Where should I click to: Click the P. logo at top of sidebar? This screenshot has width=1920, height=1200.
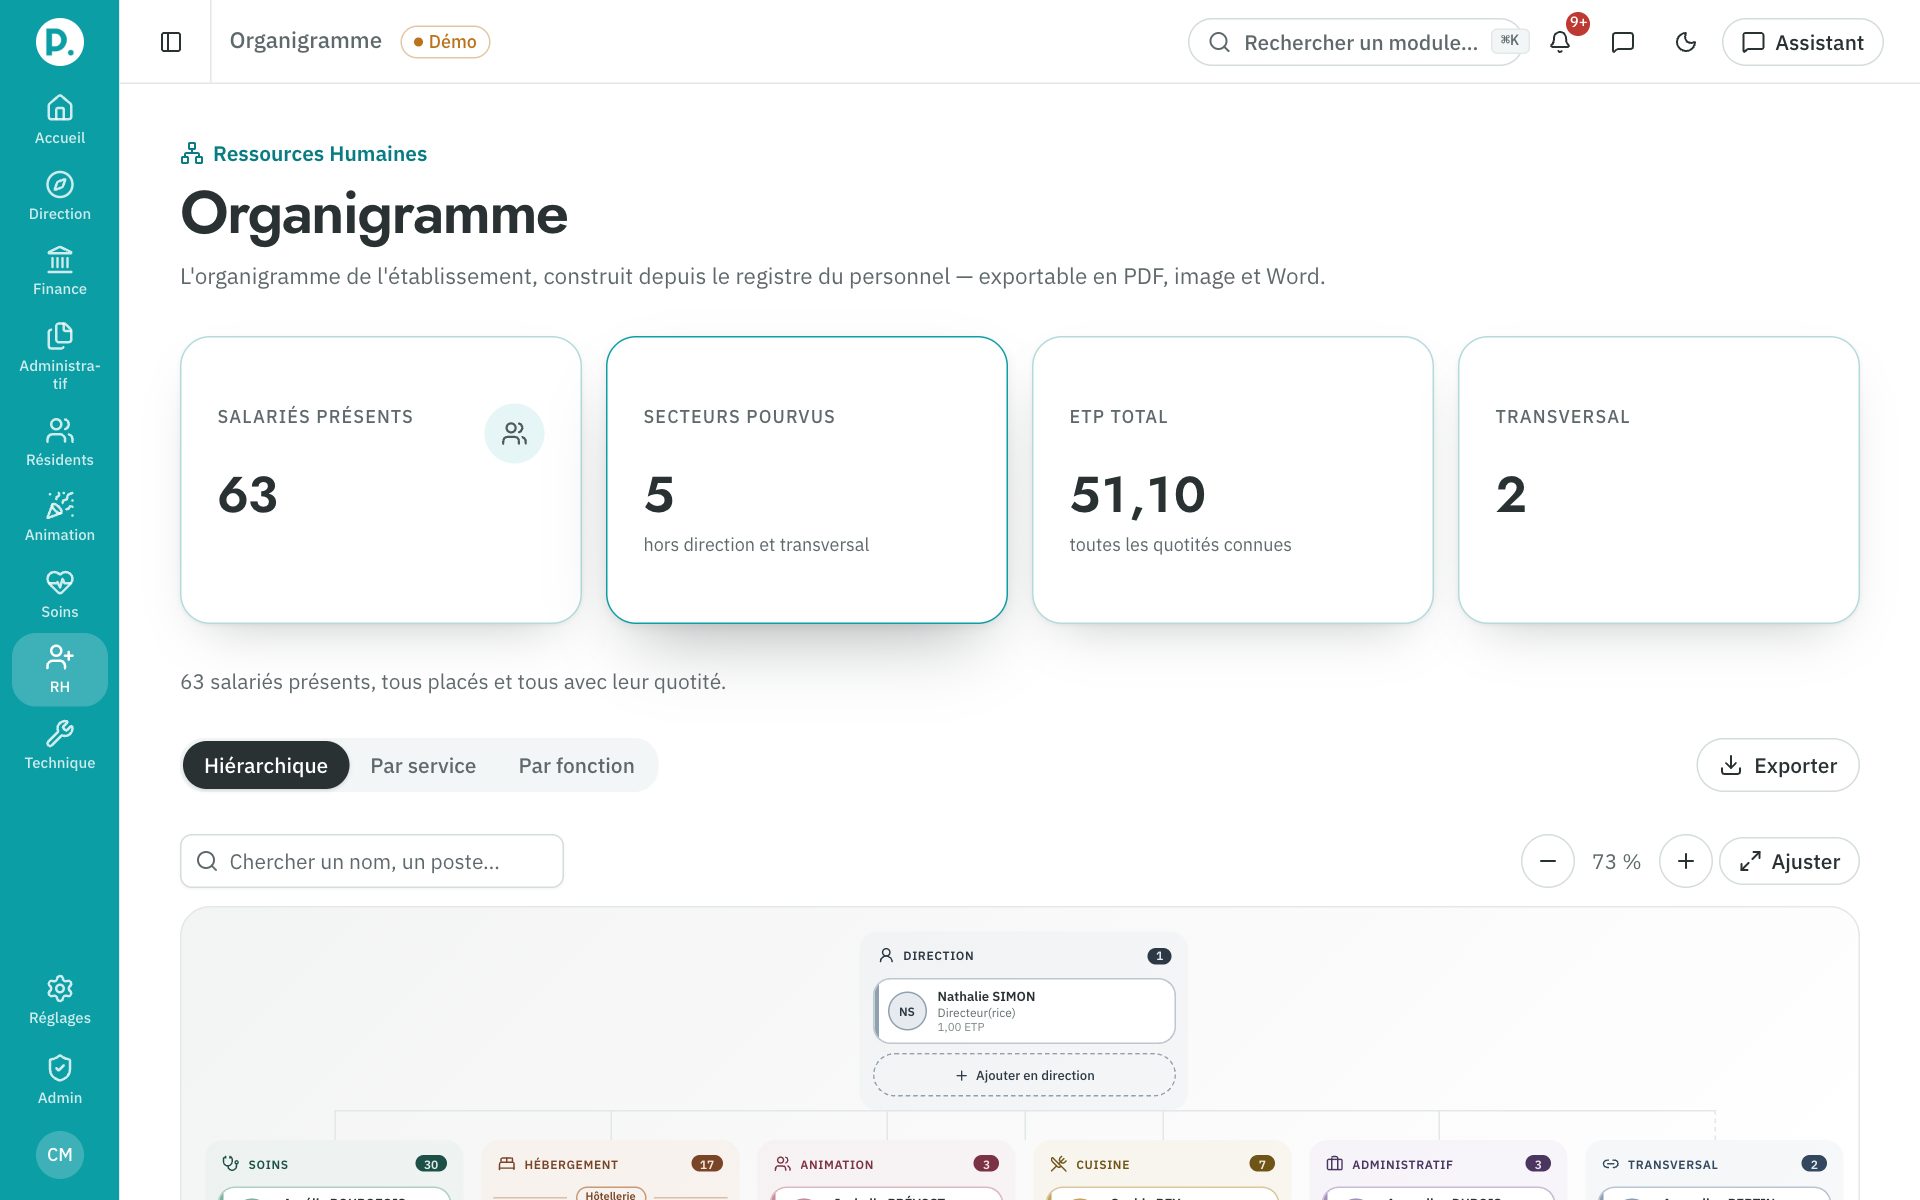click(60, 42)
